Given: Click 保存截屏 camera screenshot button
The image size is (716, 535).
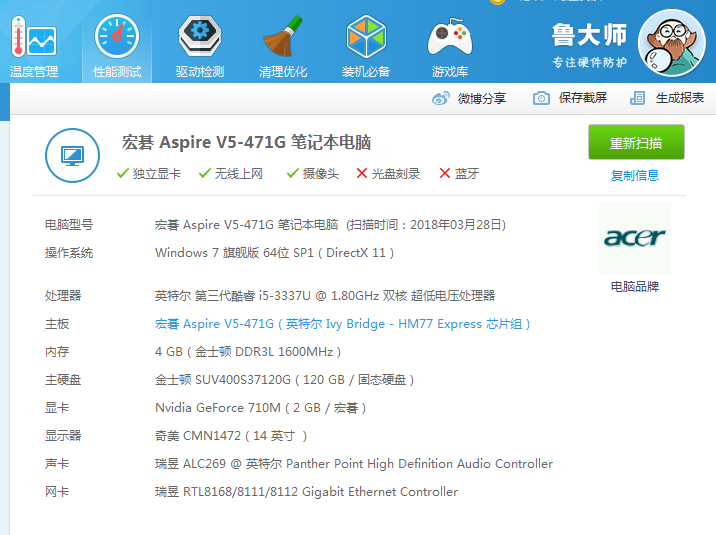Looking at the screenshot, I should 541,98.
